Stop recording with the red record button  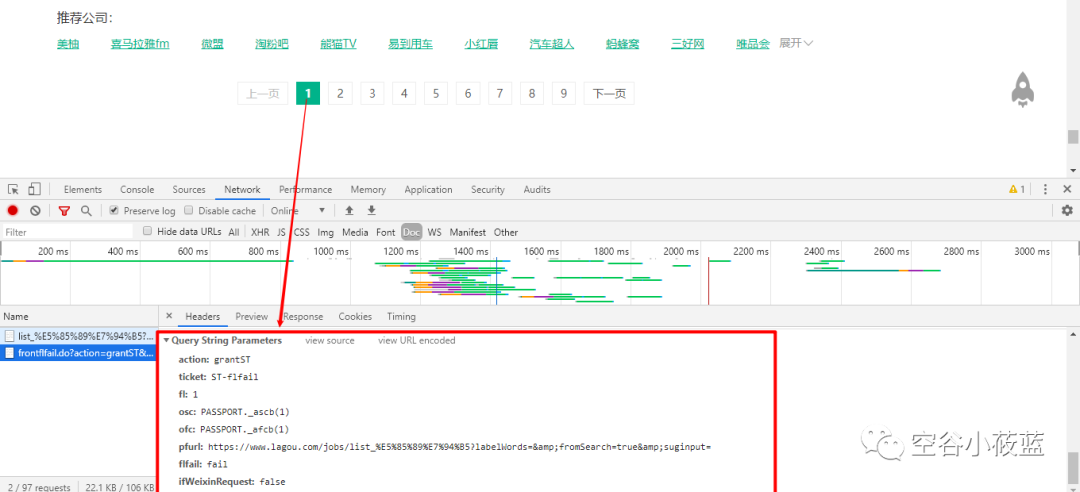point(12,211)
